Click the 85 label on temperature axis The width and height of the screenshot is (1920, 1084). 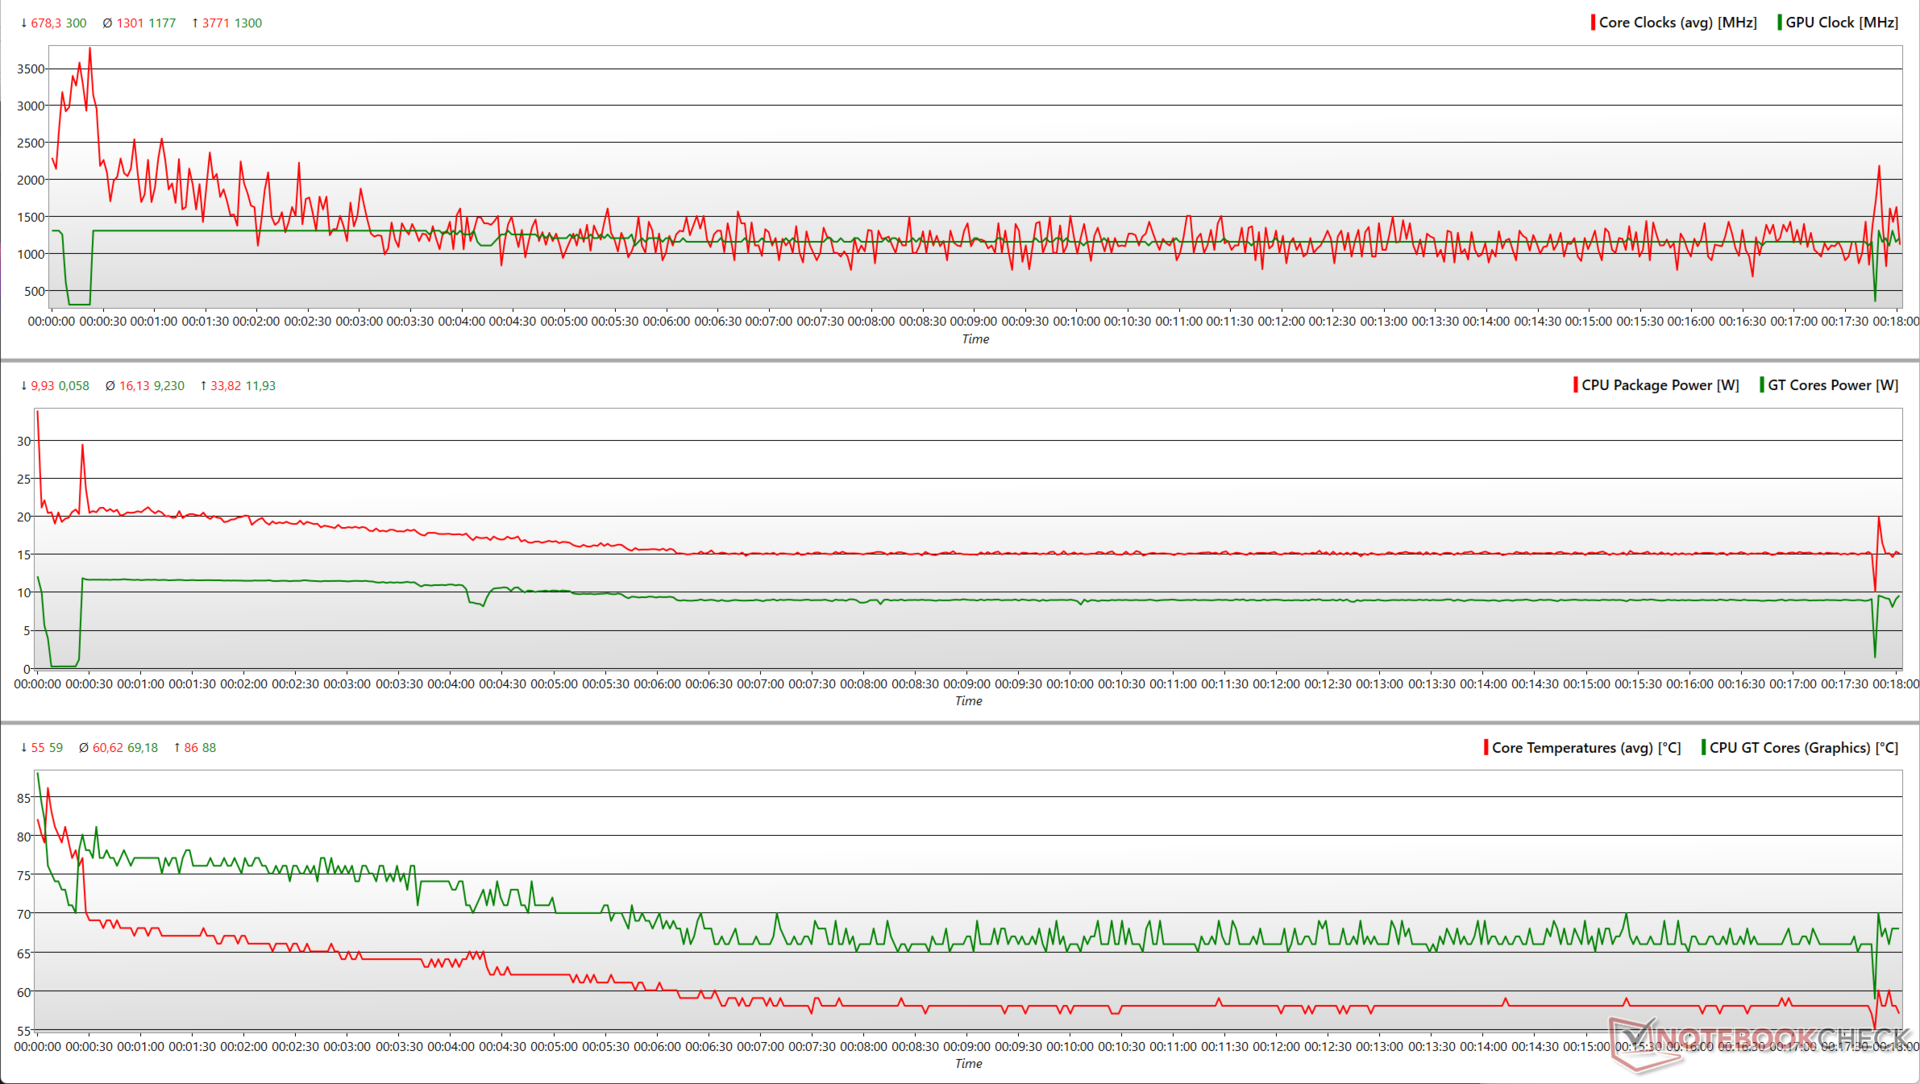pos(23,798)
